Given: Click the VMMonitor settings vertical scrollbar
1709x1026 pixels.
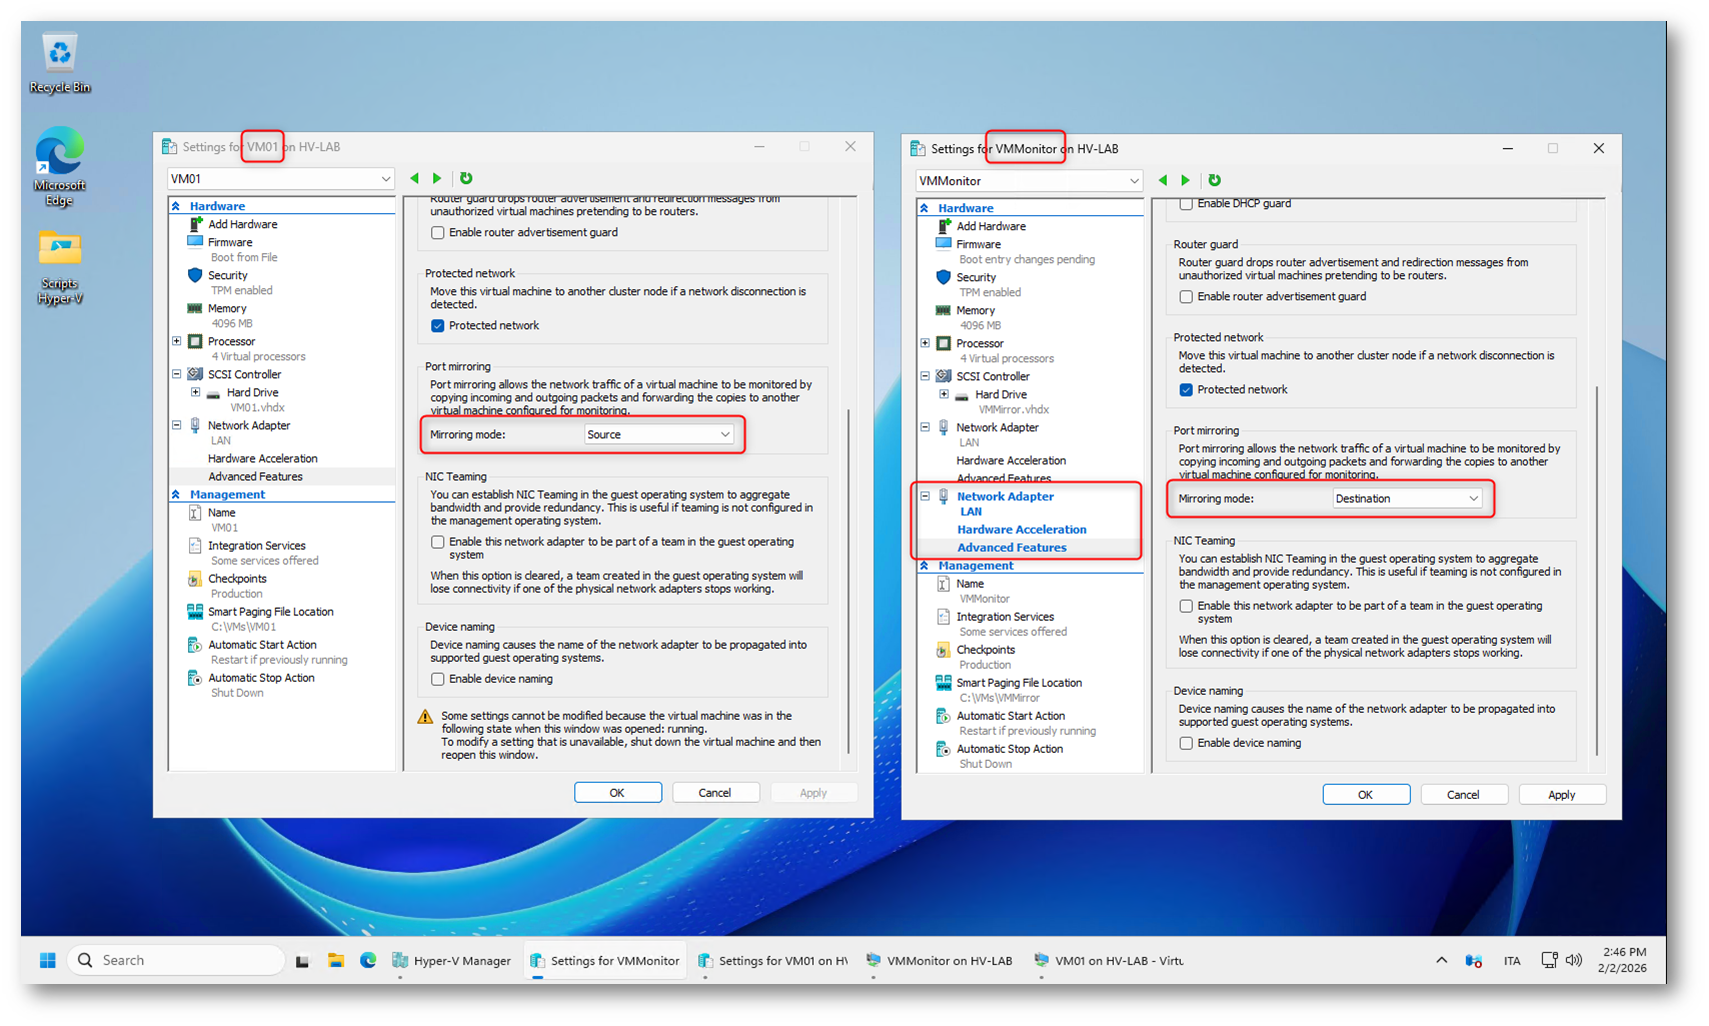Looking at the screenshot, I should pyautogui.click(x=1597, y=570).
